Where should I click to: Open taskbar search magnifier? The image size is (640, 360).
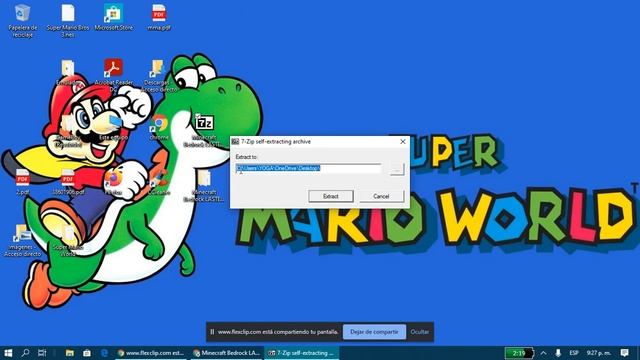[25, 353]
